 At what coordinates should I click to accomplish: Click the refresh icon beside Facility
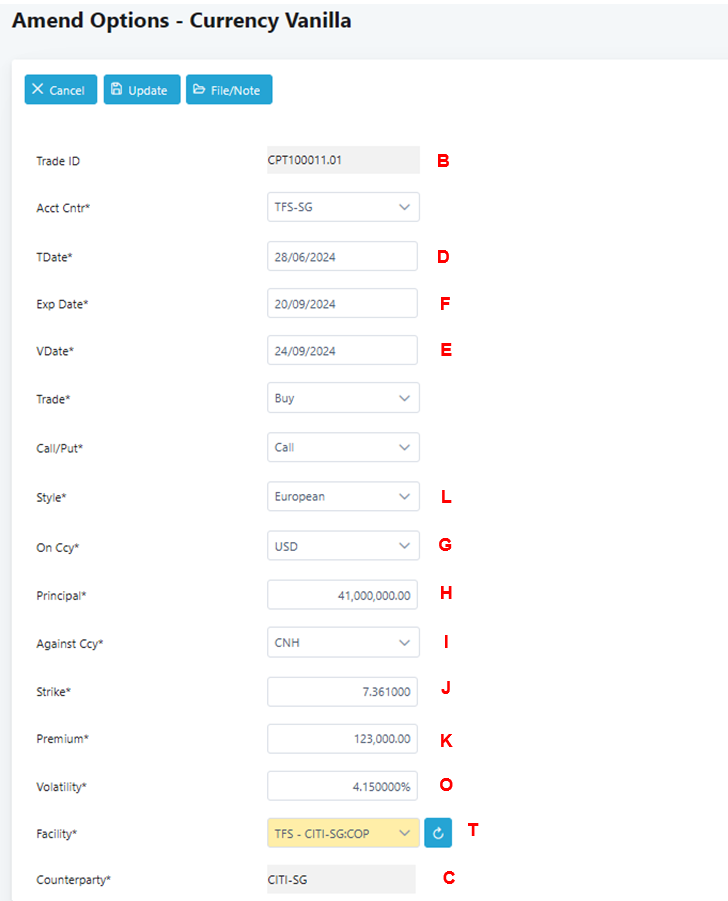click(438, 833)
